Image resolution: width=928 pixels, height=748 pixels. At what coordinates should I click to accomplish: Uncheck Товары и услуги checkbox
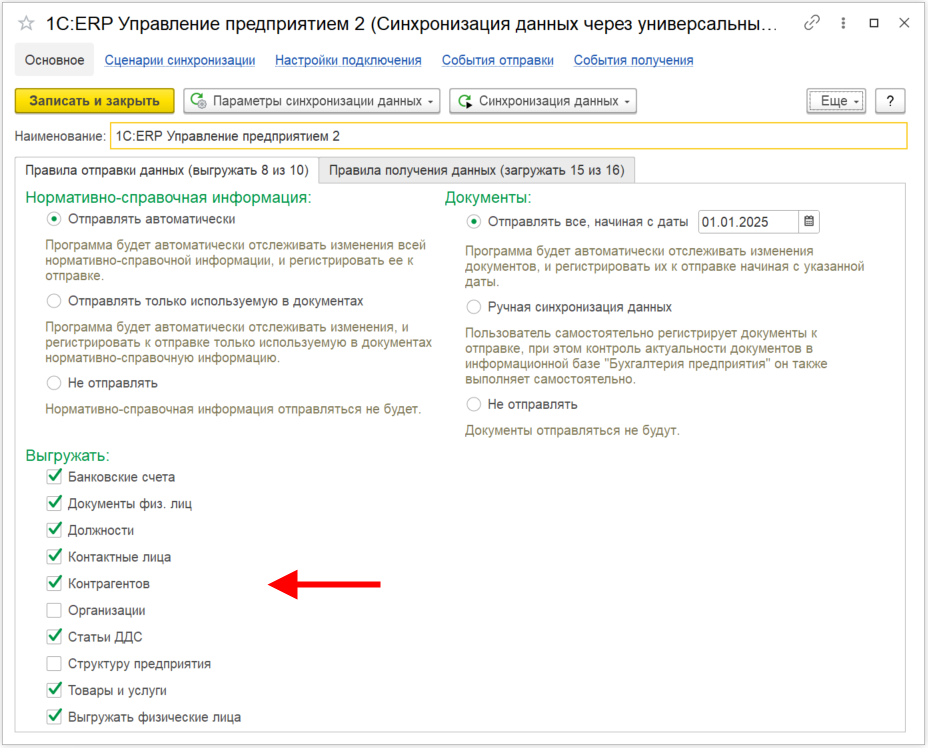click(x=54, y=690)
